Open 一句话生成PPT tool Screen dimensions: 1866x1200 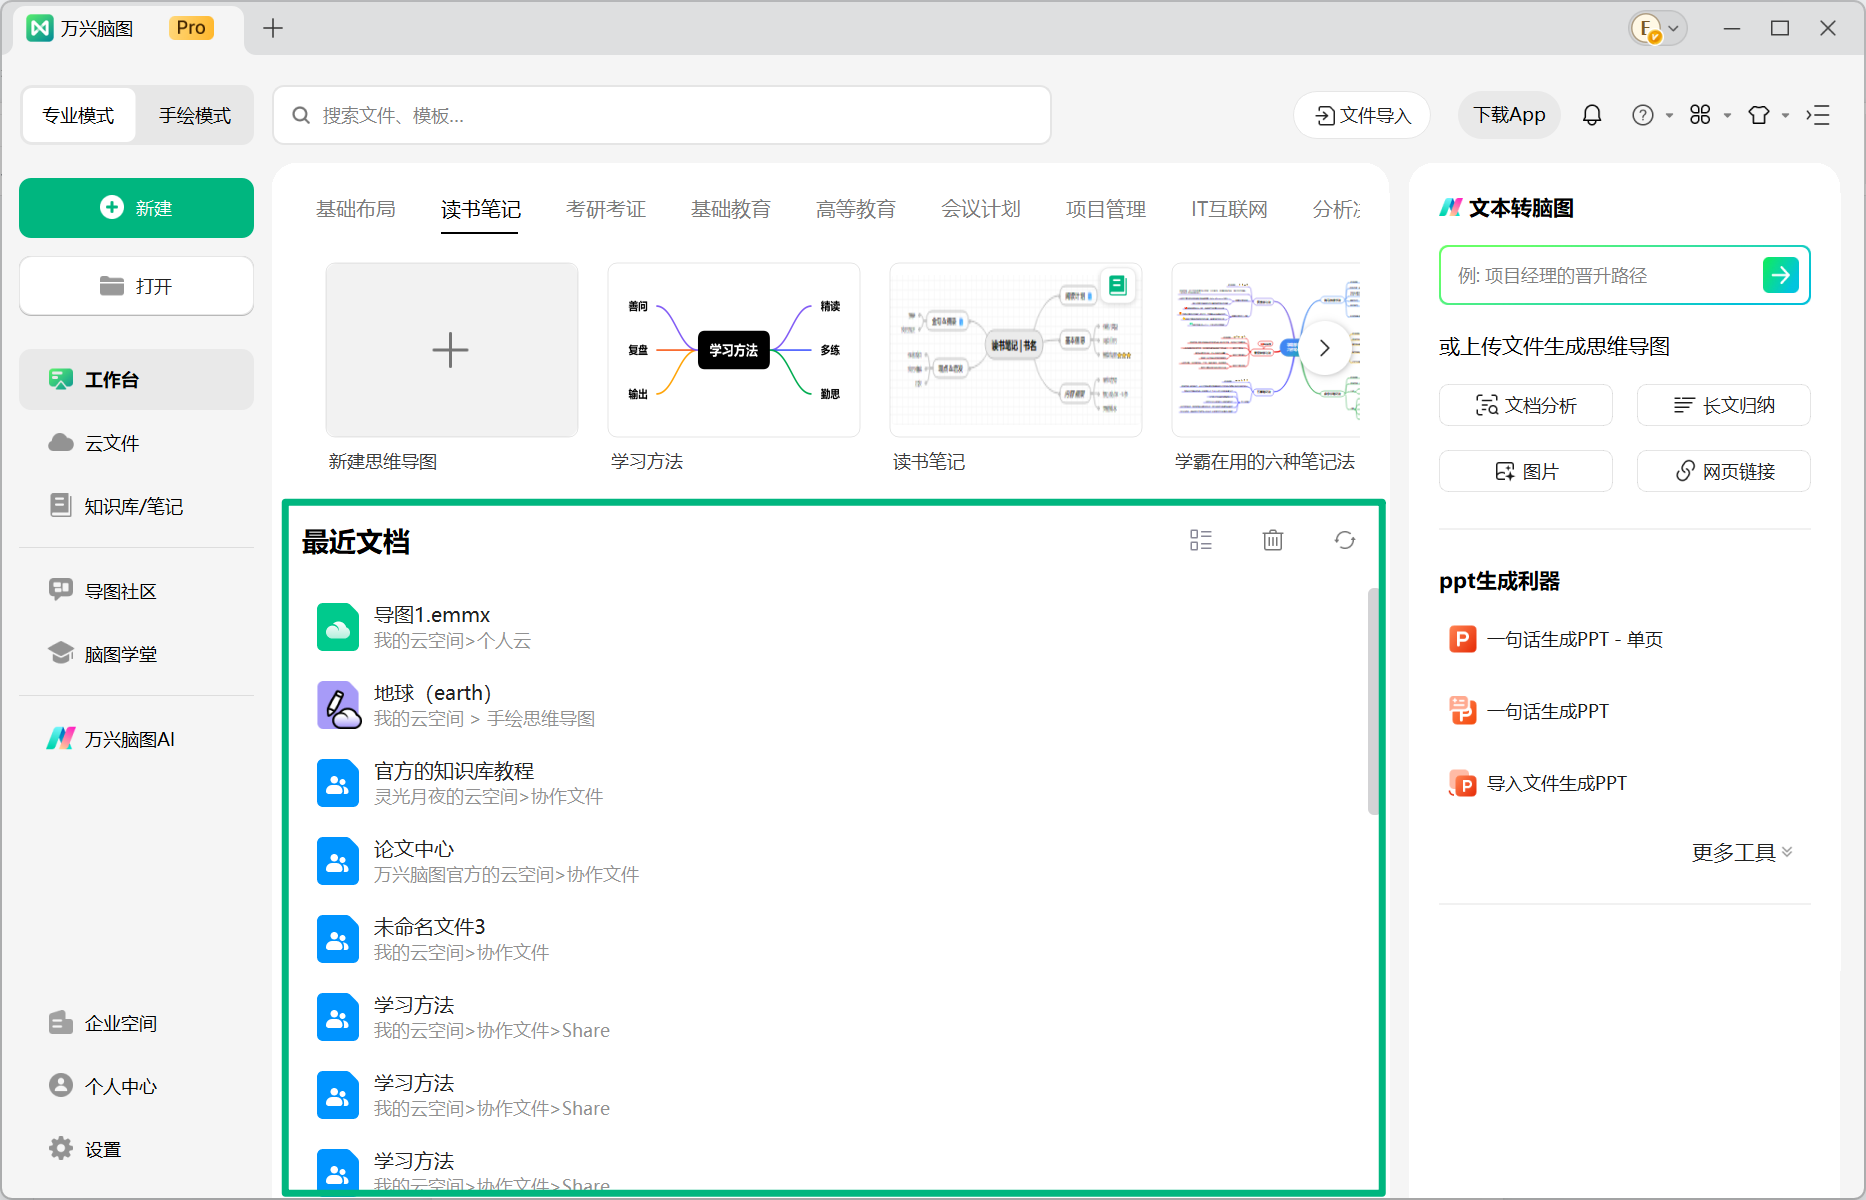click(1529, 711)
